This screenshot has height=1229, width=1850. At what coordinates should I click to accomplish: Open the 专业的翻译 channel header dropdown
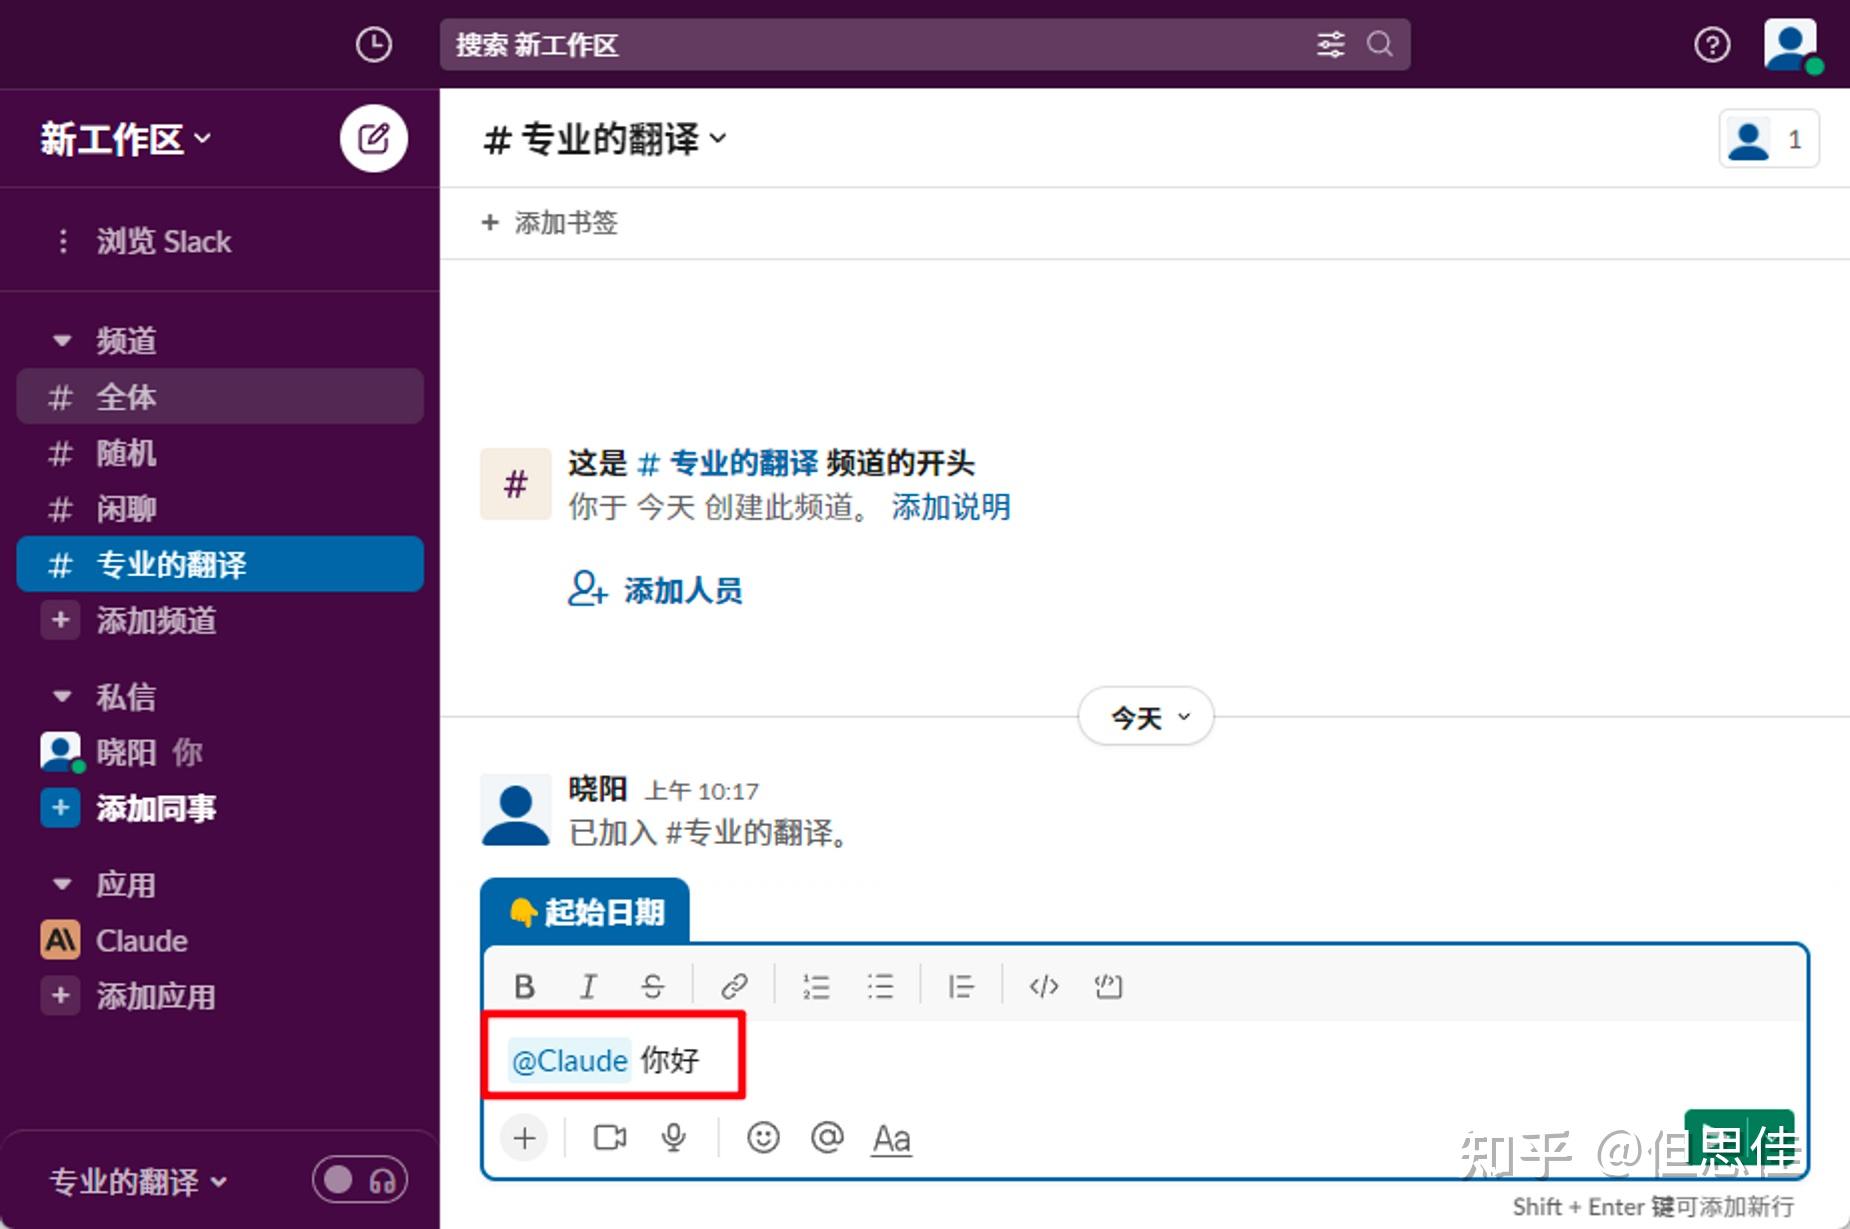tap(605, 139)
